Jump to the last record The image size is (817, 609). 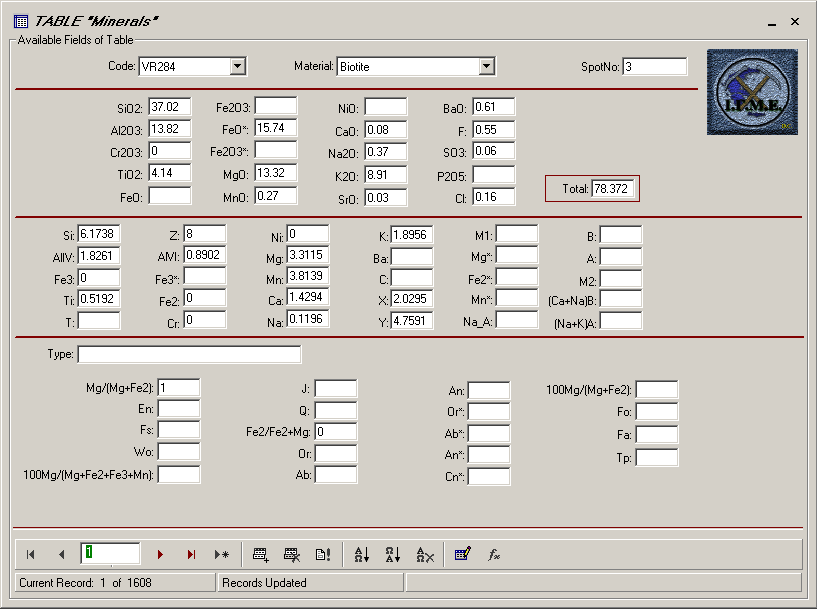click(x=191, y=554)
